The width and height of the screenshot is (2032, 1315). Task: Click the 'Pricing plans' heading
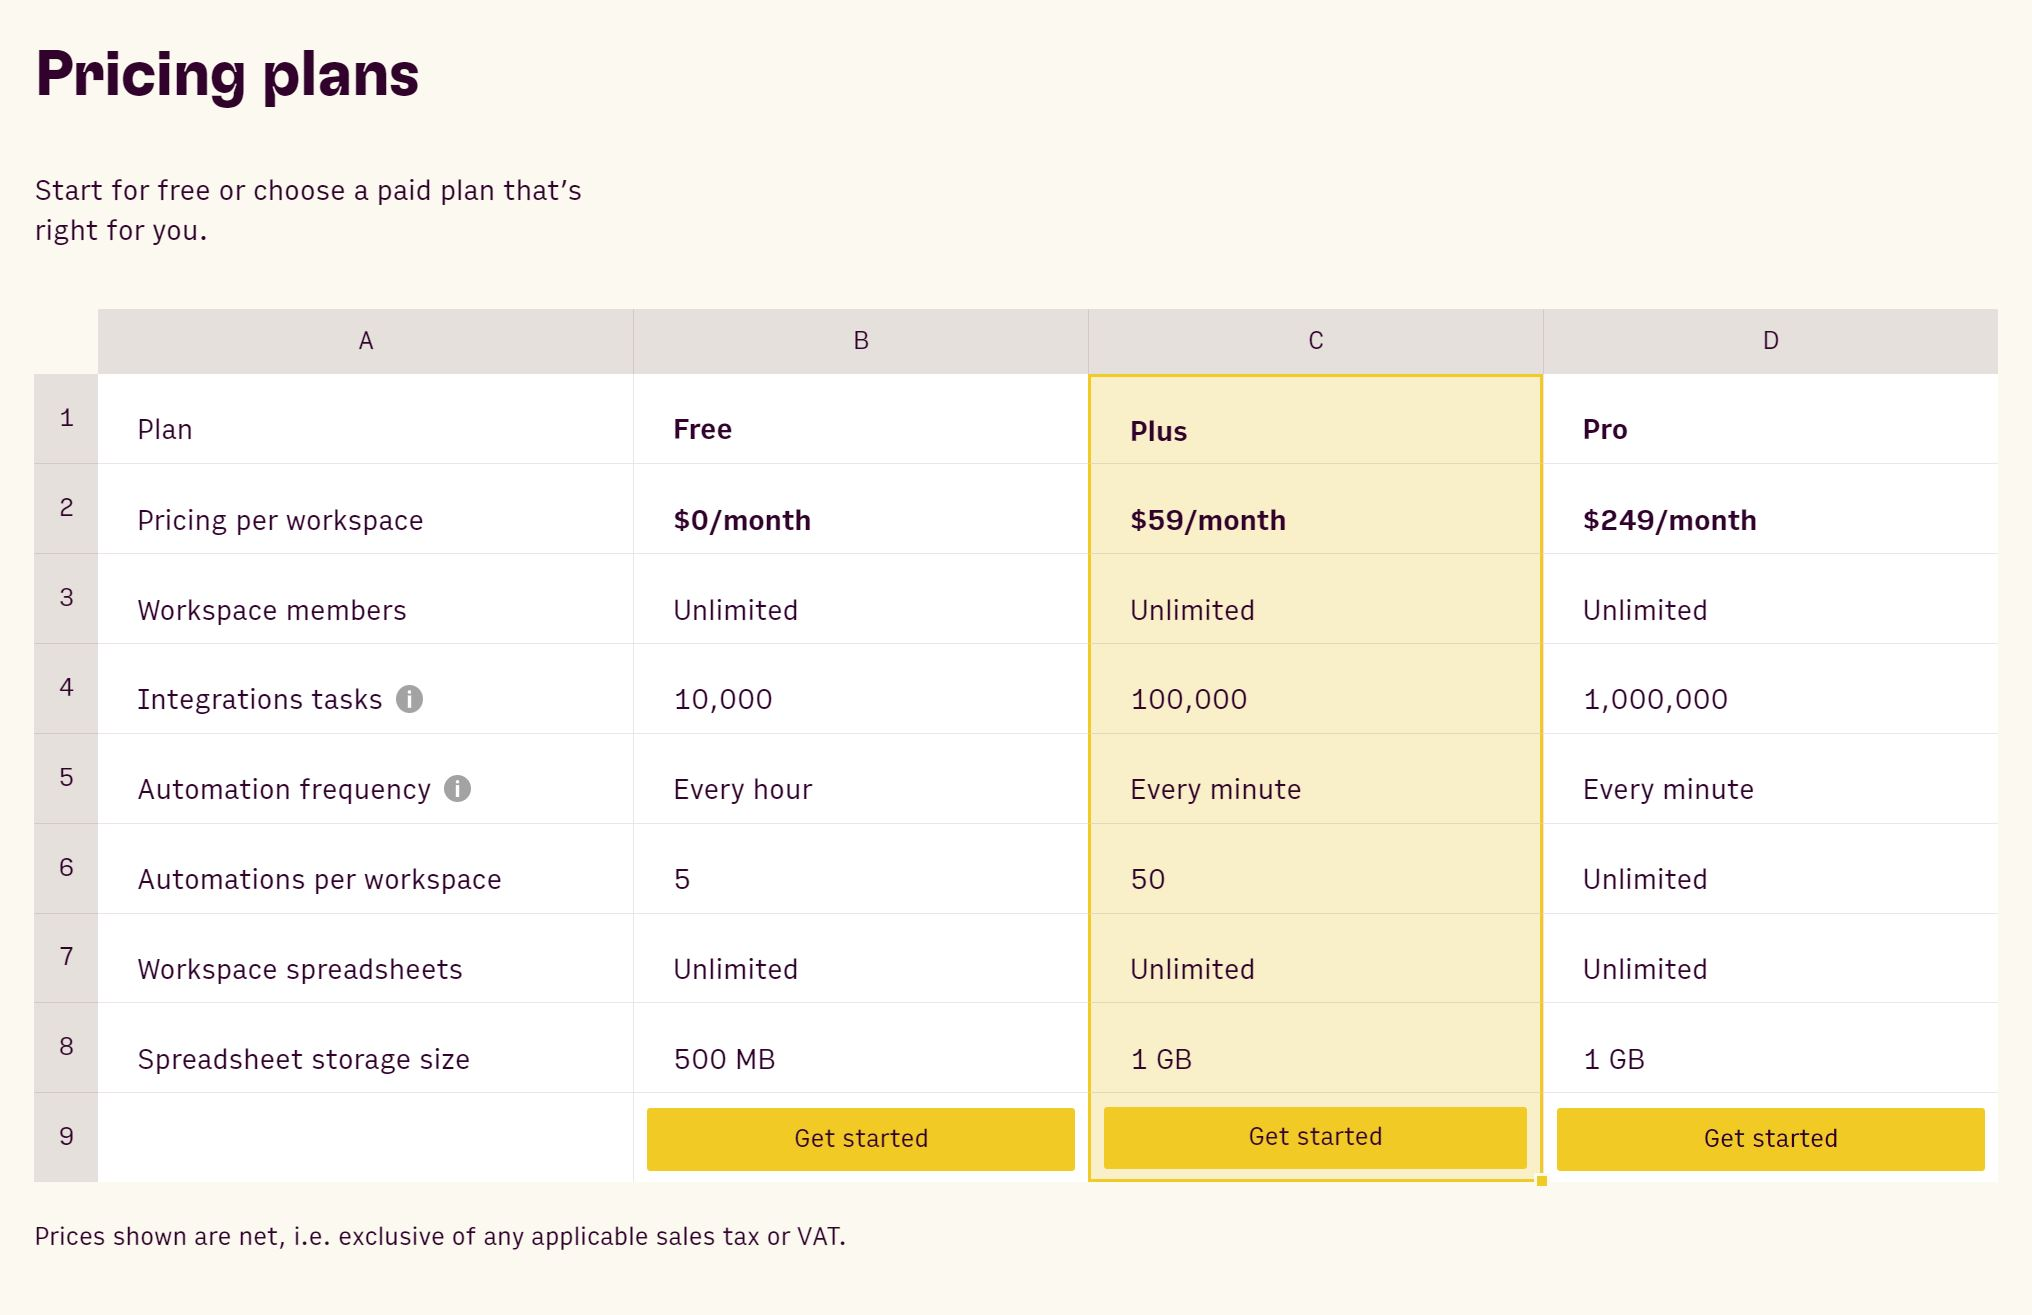click(227, 75)
